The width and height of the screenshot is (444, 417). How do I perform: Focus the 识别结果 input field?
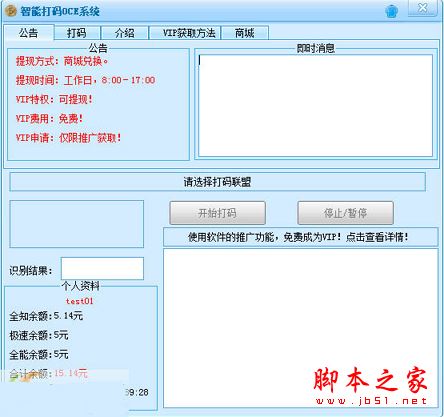click(x=102, y=268)
